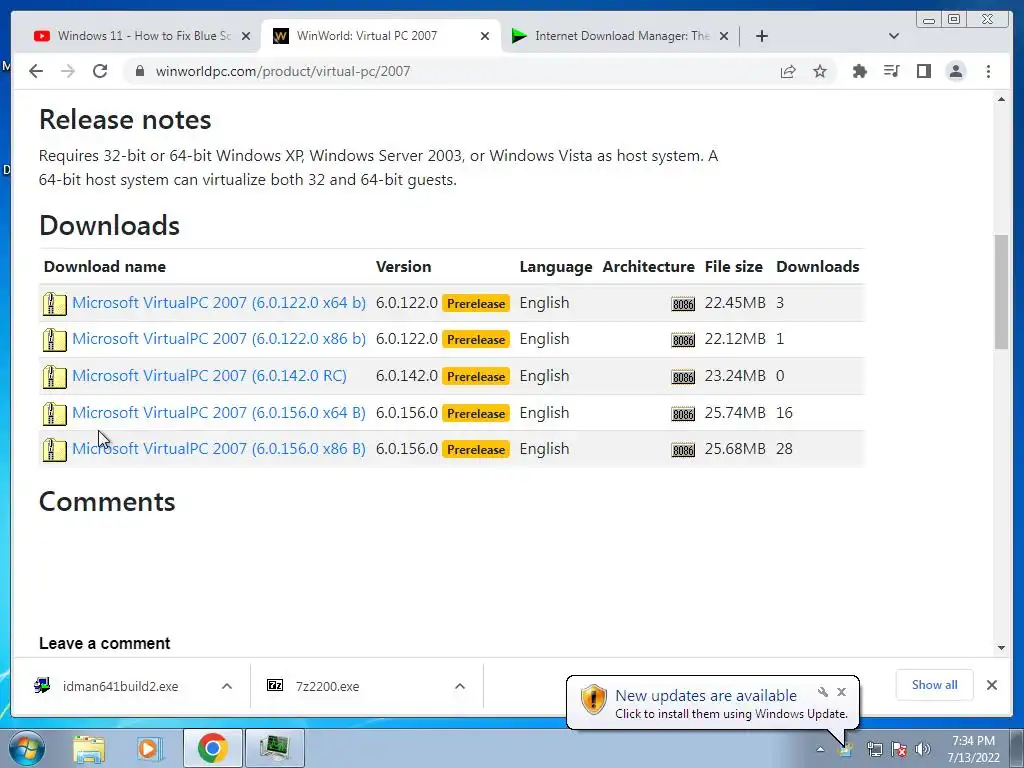Click the Downloads column header

[x=818, y=266]
